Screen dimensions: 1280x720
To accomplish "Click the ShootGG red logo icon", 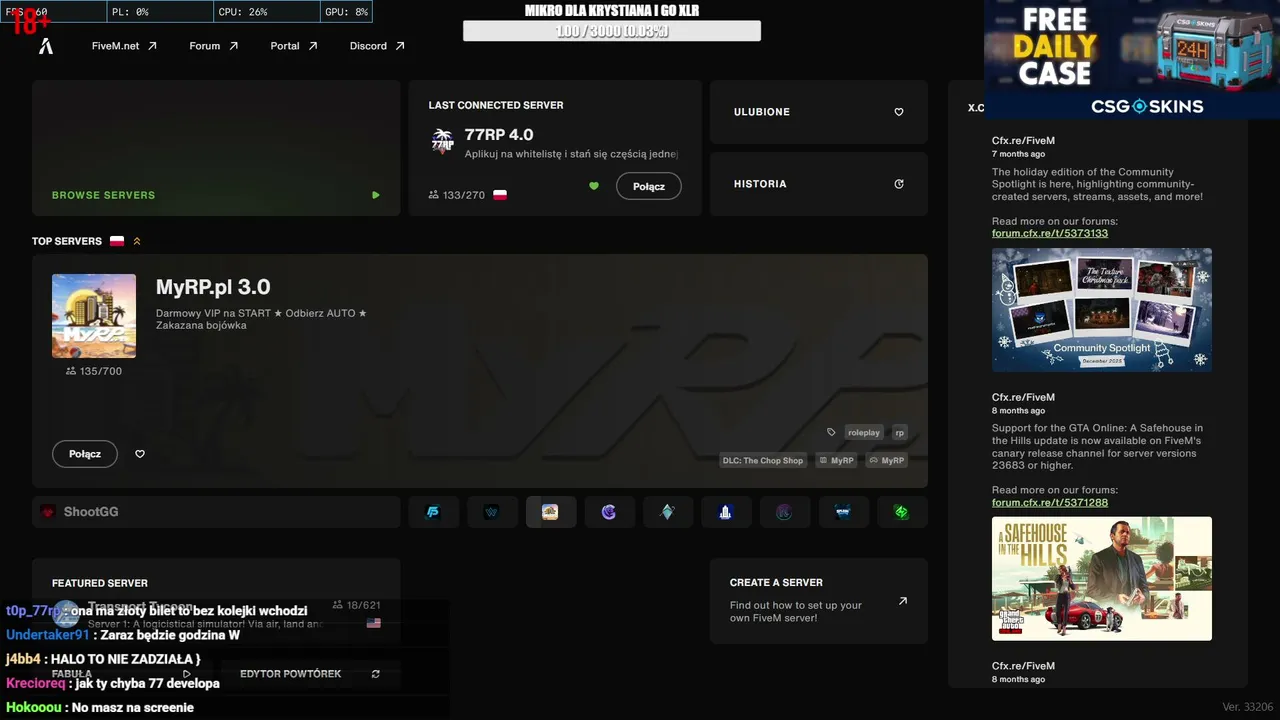I will (47, 512).
